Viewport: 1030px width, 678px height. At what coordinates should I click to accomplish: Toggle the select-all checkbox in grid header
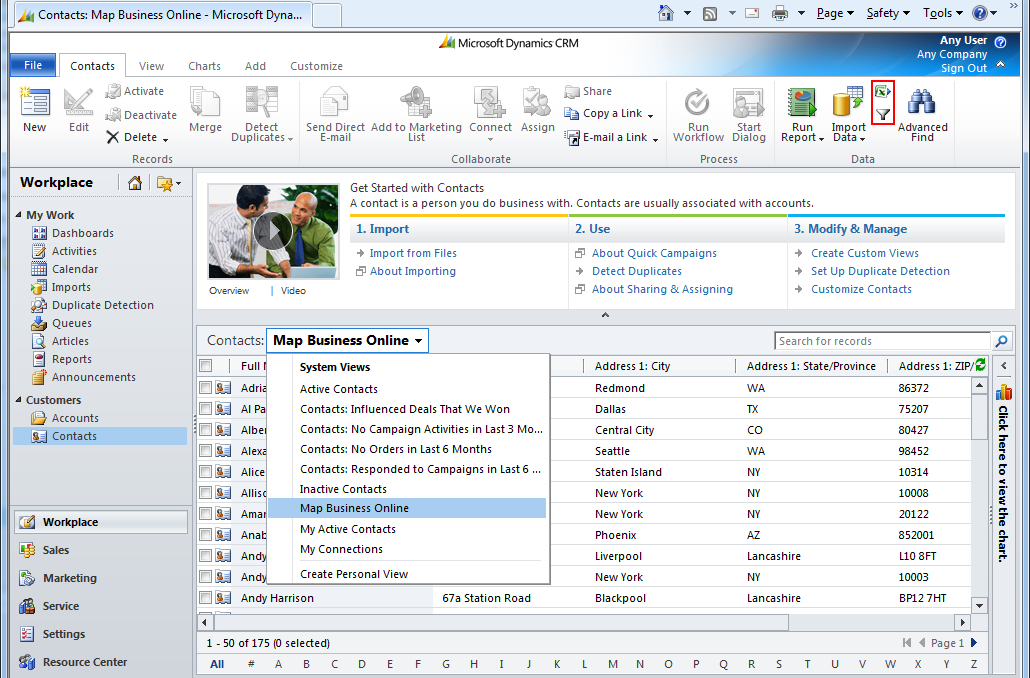tap(206, 366)
